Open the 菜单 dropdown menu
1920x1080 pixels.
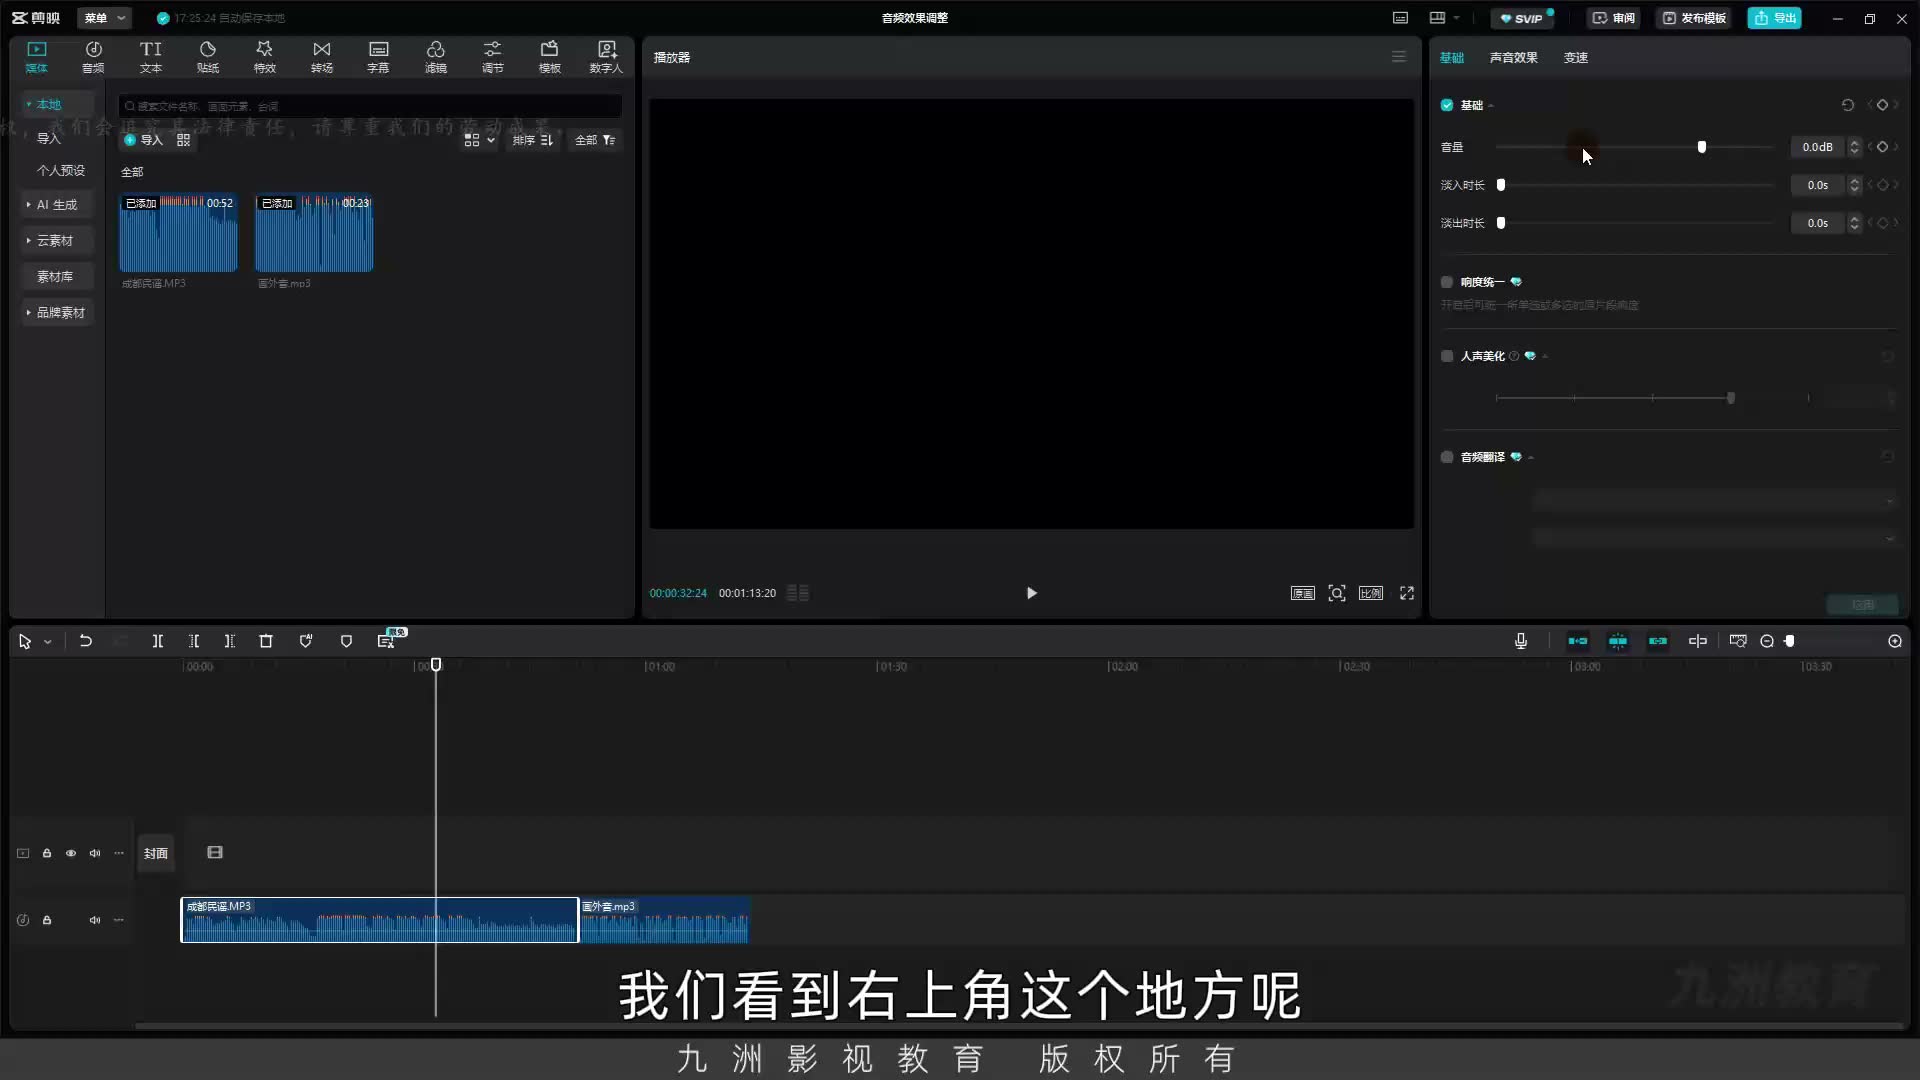pos(104,18)
